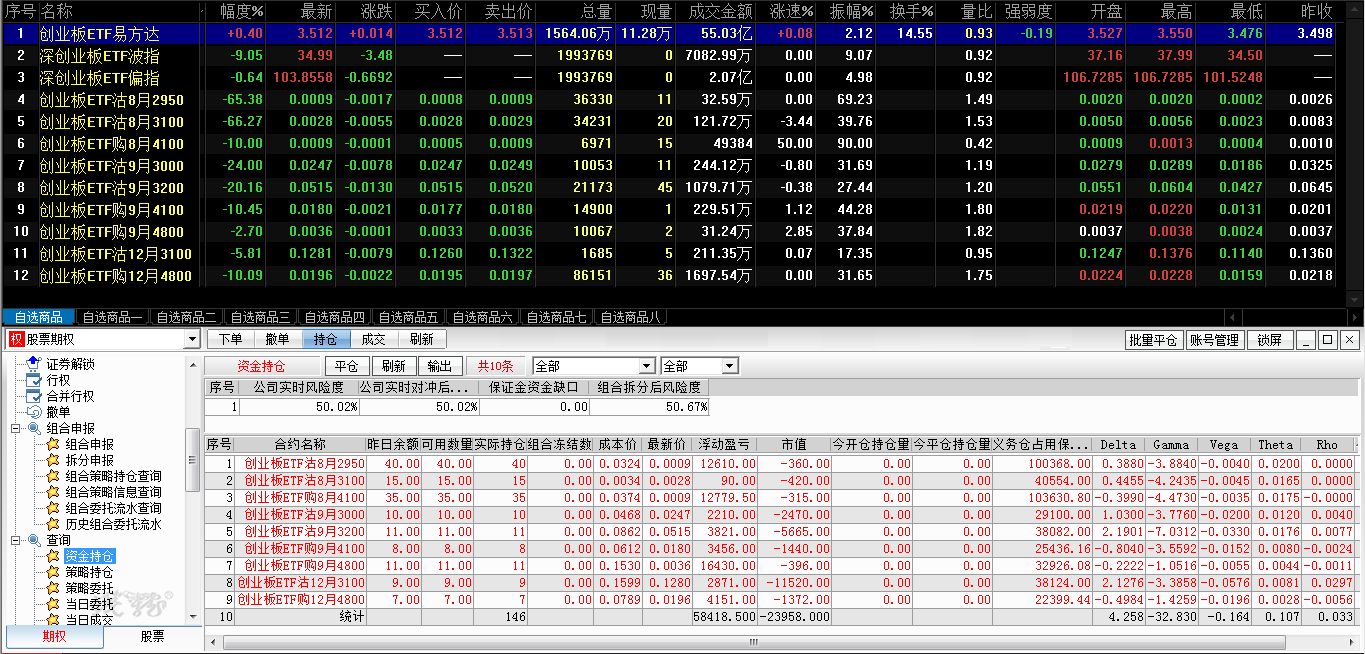Image resolution: width=1365 pixels, height=654 pixels.
Task: Collapse the 组合申报 tree node
Action: click(x=16, y=428)
